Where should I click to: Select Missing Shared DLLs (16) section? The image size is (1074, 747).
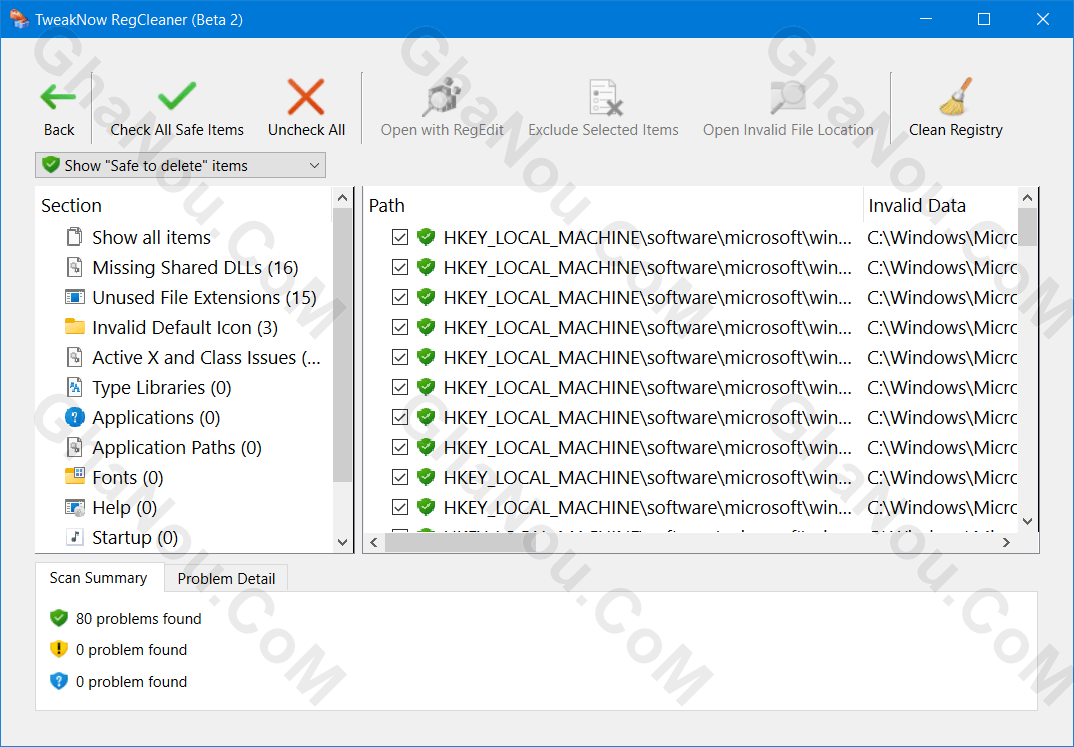click(195, 268)
